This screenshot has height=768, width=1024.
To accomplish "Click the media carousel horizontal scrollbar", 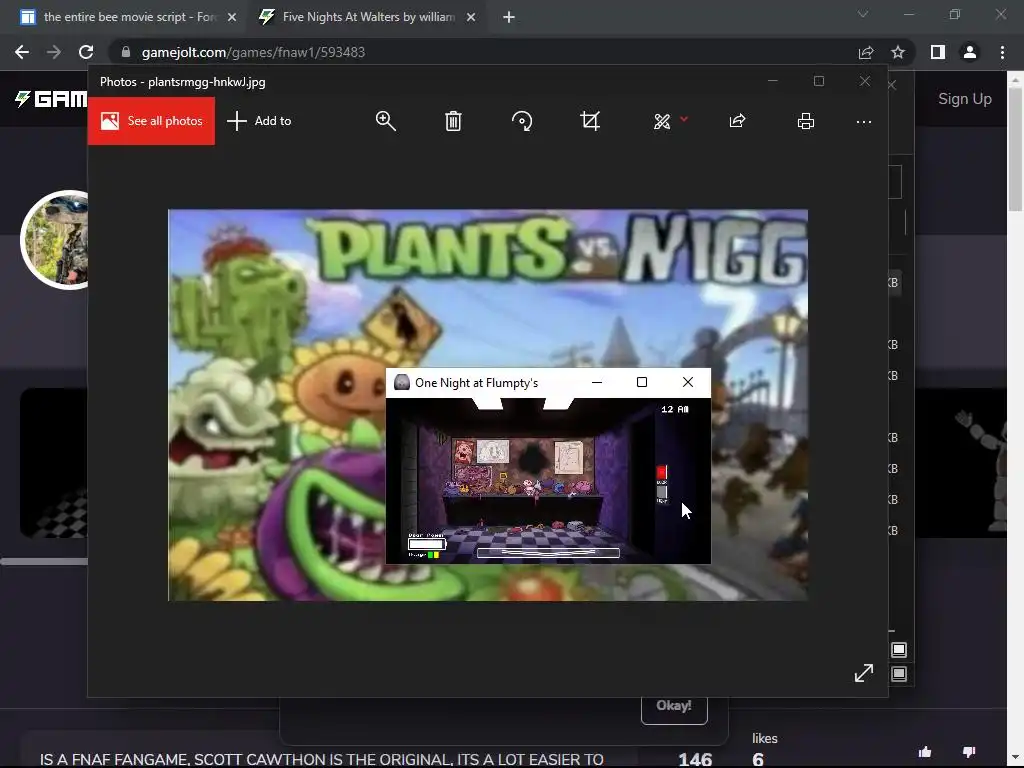I will pyautogui.click(x=44, y=561).
